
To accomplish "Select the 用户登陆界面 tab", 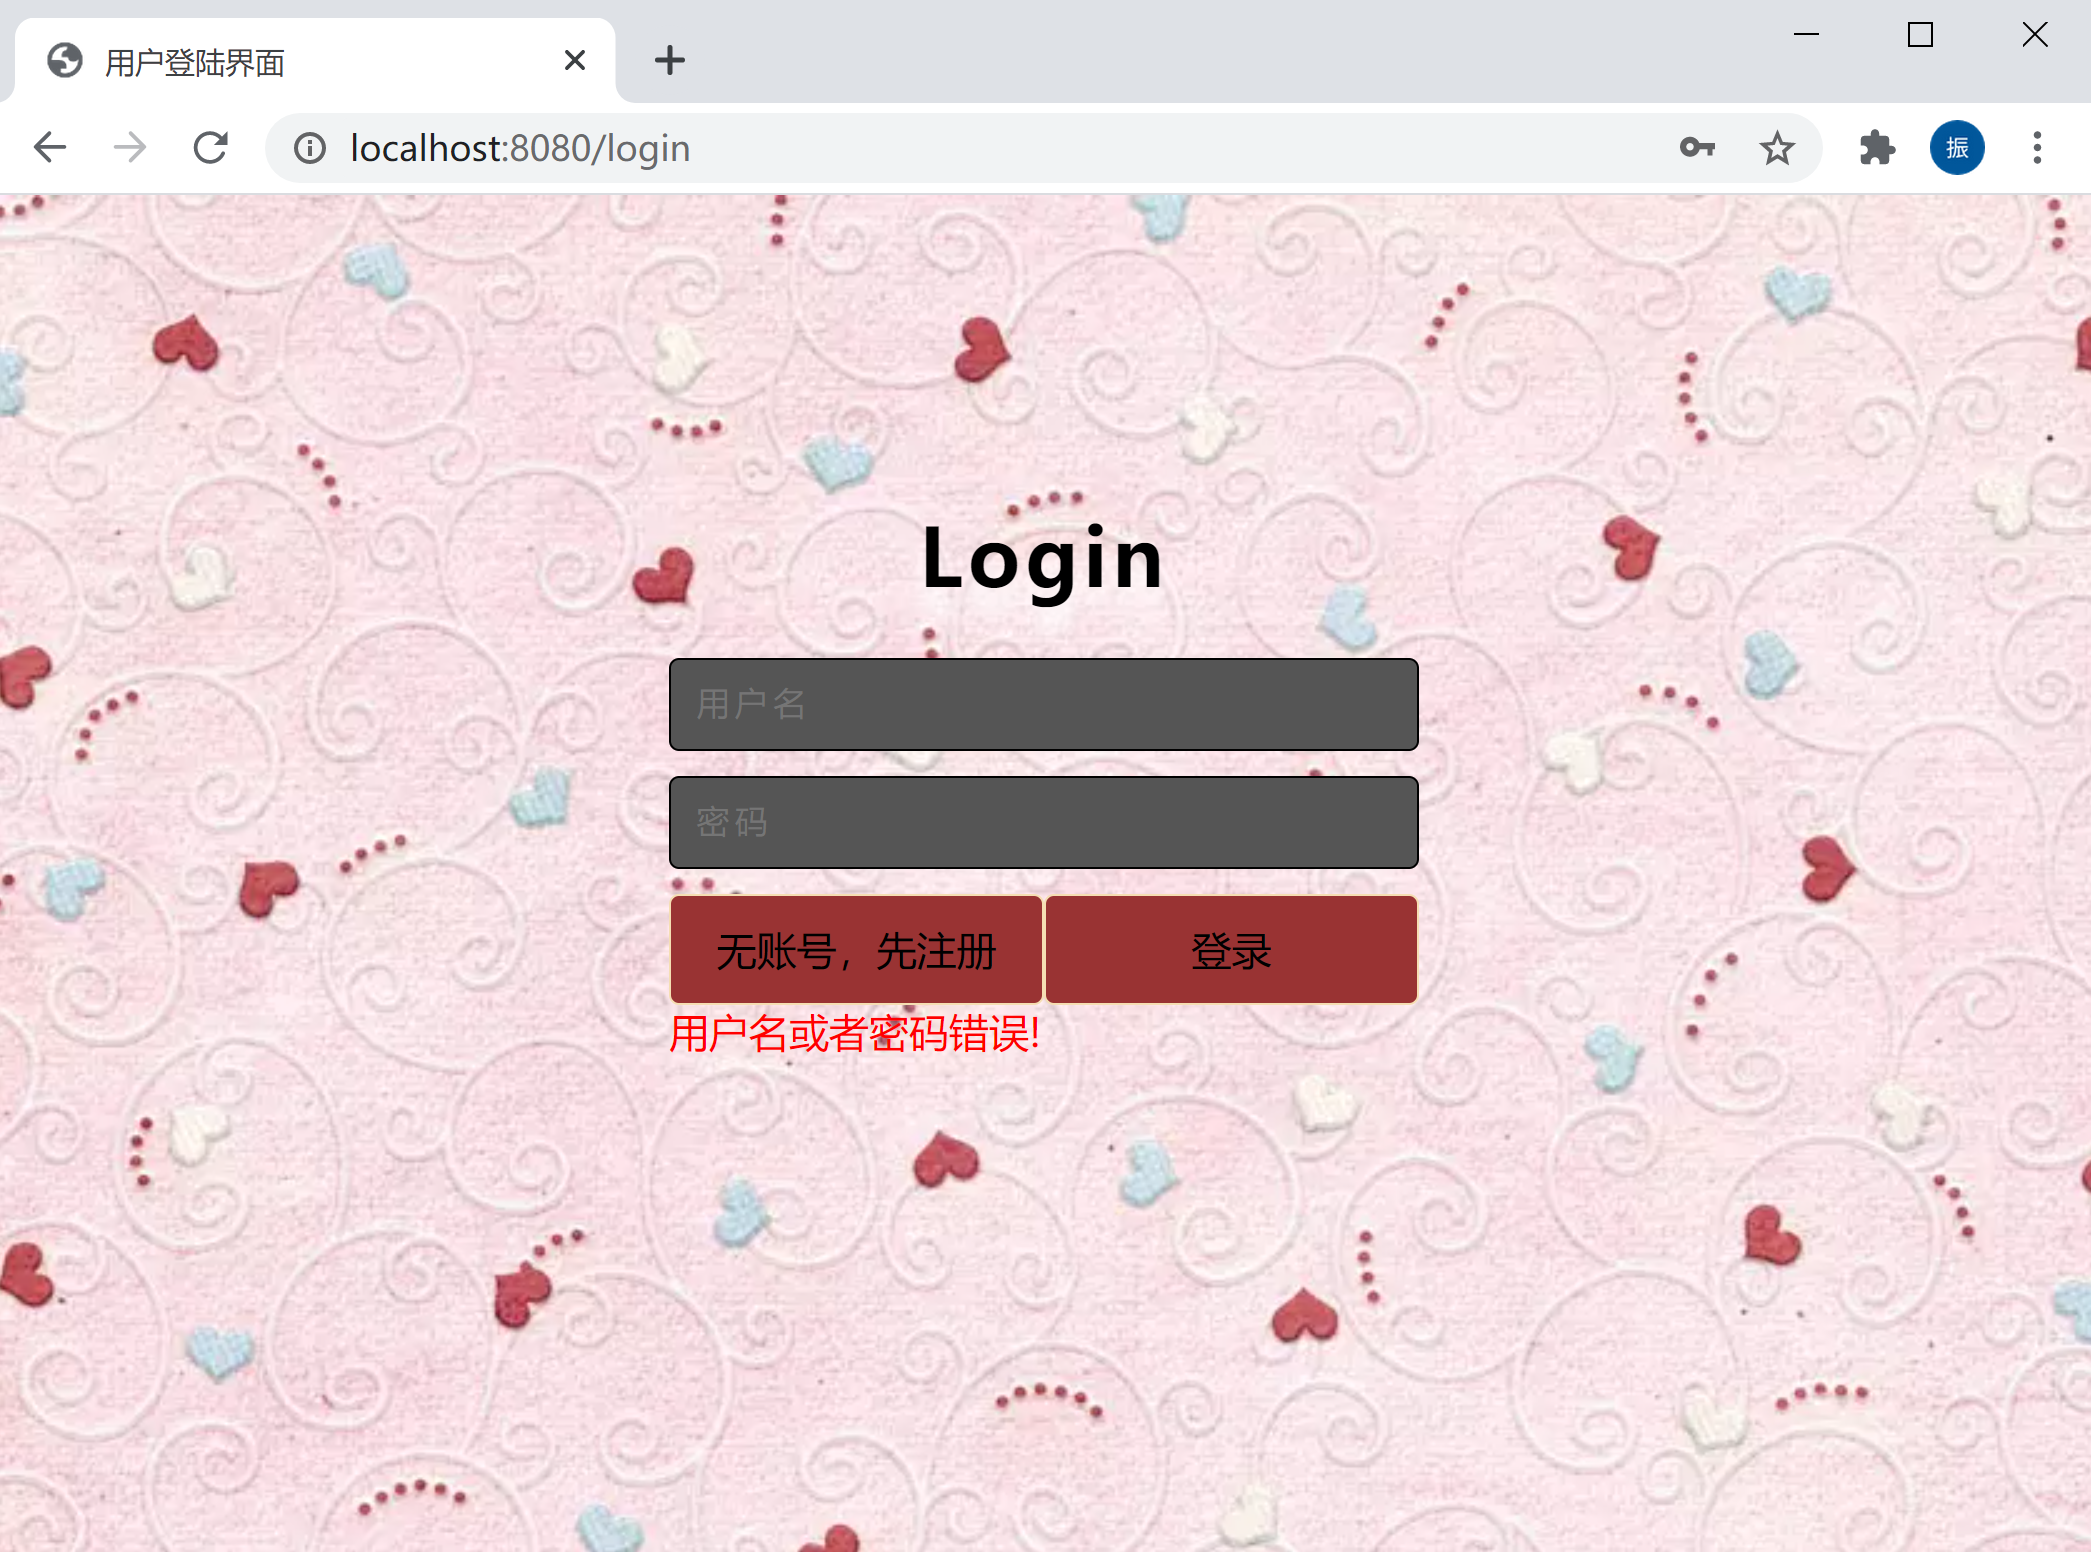I will pos(300,62).
